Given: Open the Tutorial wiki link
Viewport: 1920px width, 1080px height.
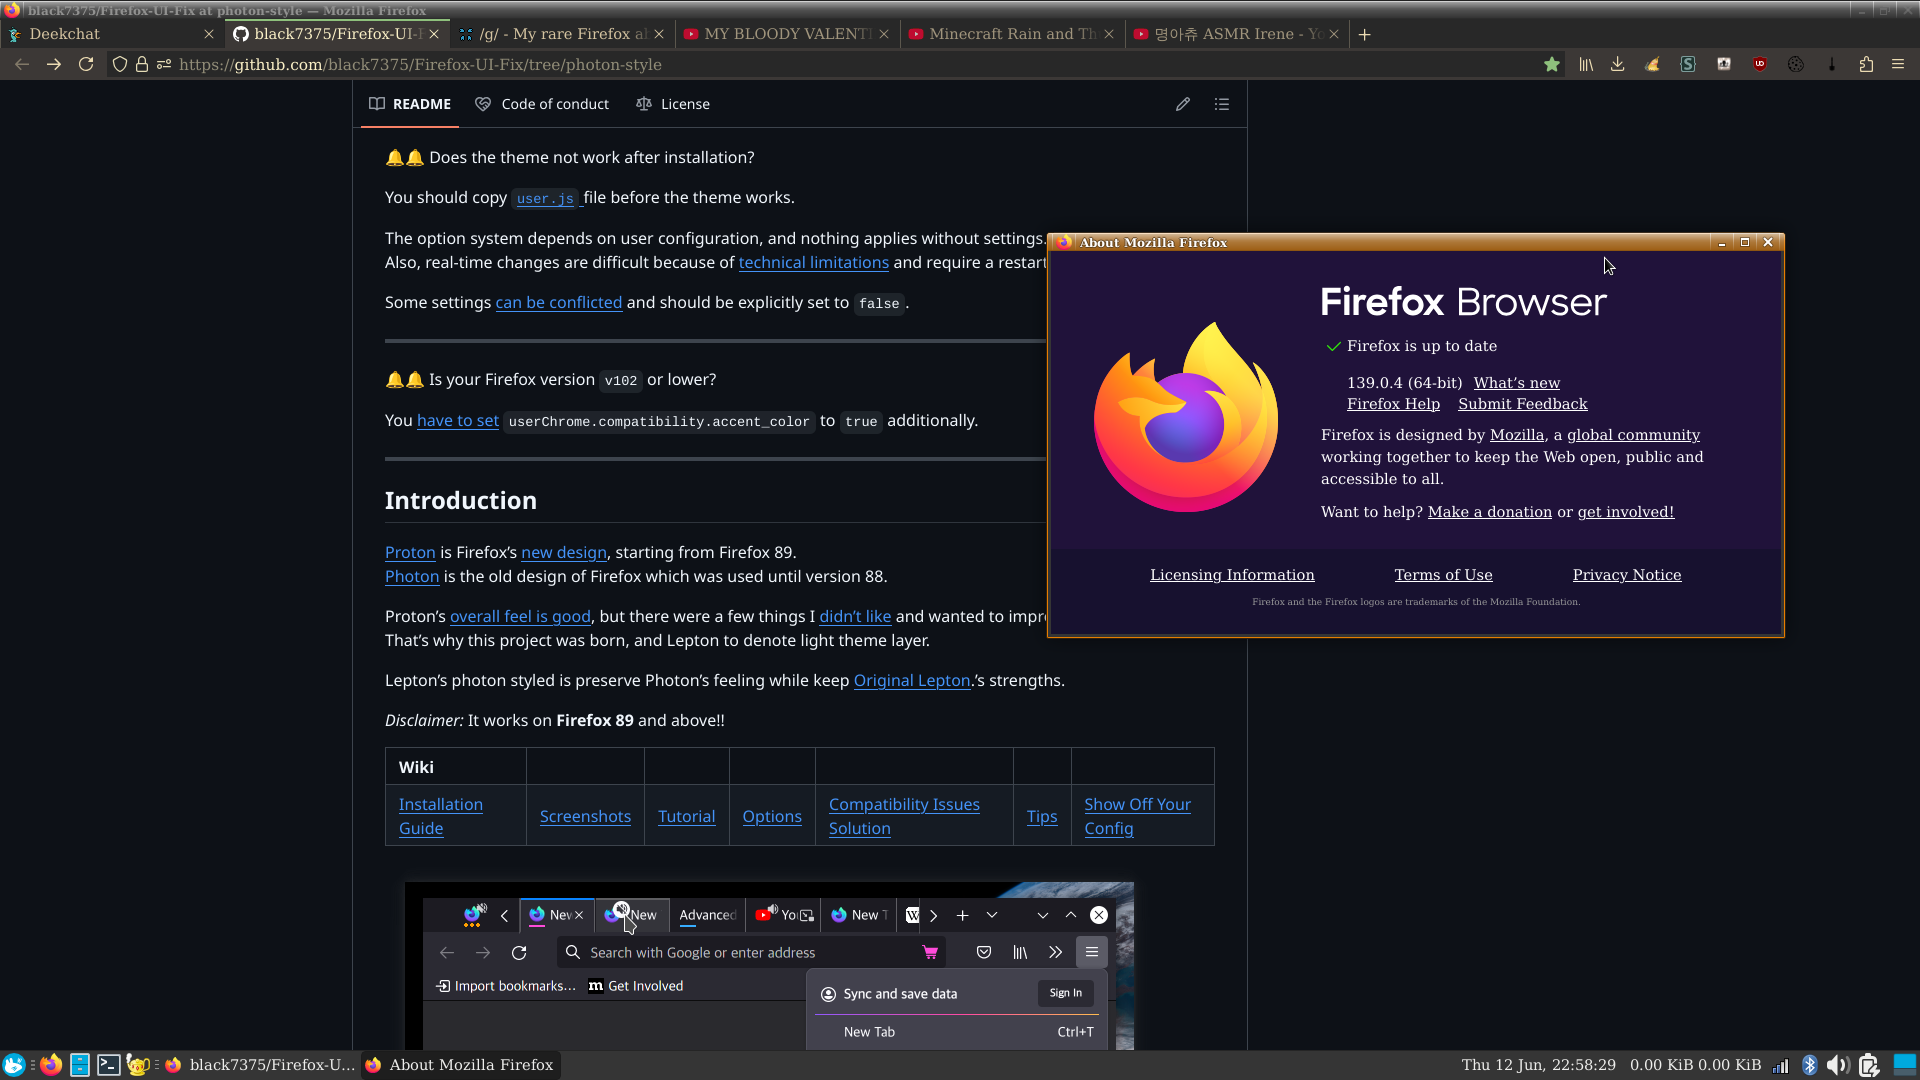Looking at the screenshot, I should pos(686,816).
